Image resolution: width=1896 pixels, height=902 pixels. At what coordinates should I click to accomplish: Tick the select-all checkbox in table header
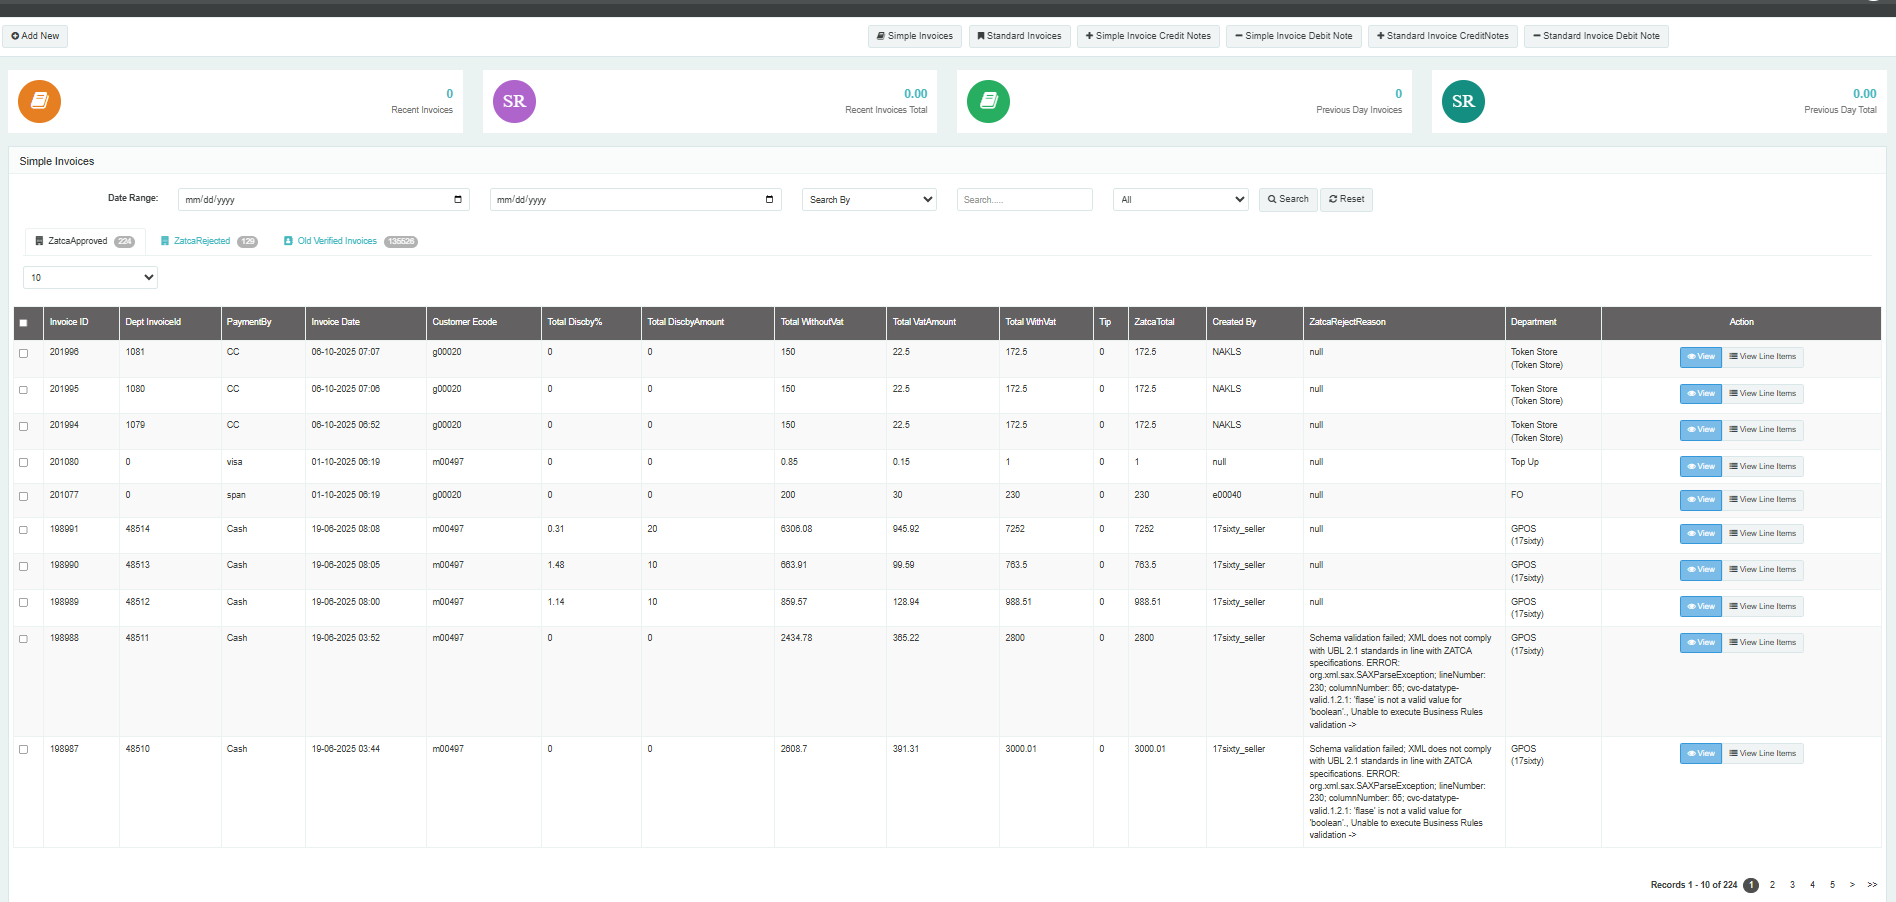click(24, 323)
